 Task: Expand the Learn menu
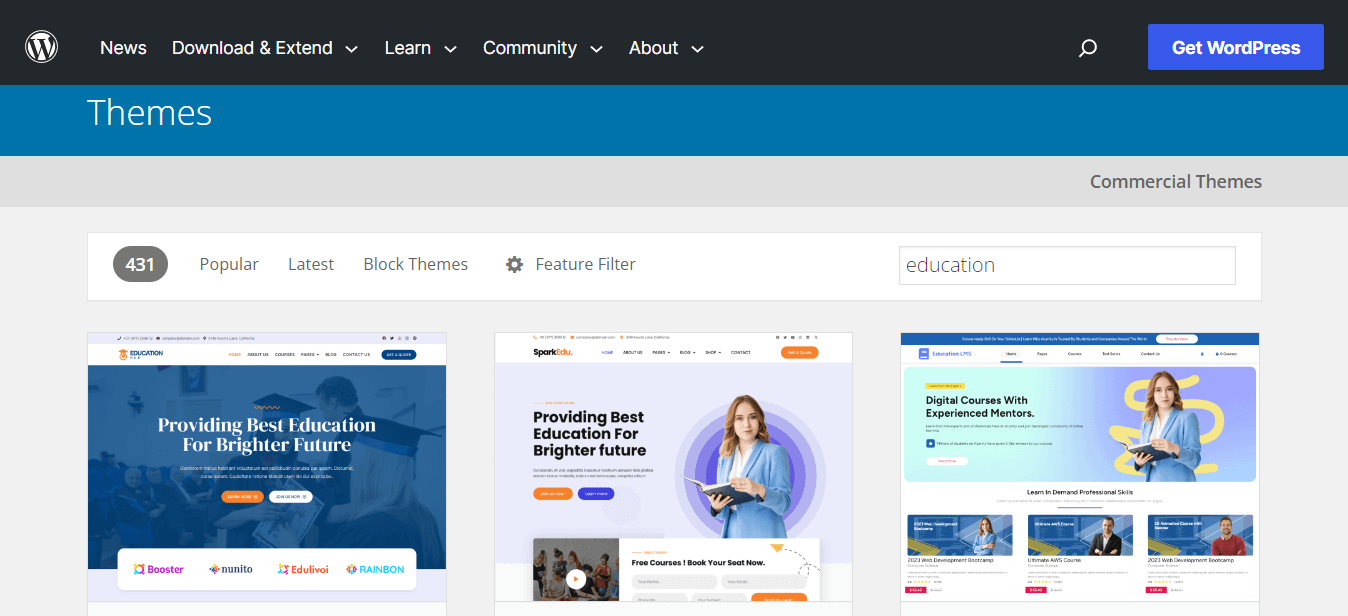[x=420, y=48]
